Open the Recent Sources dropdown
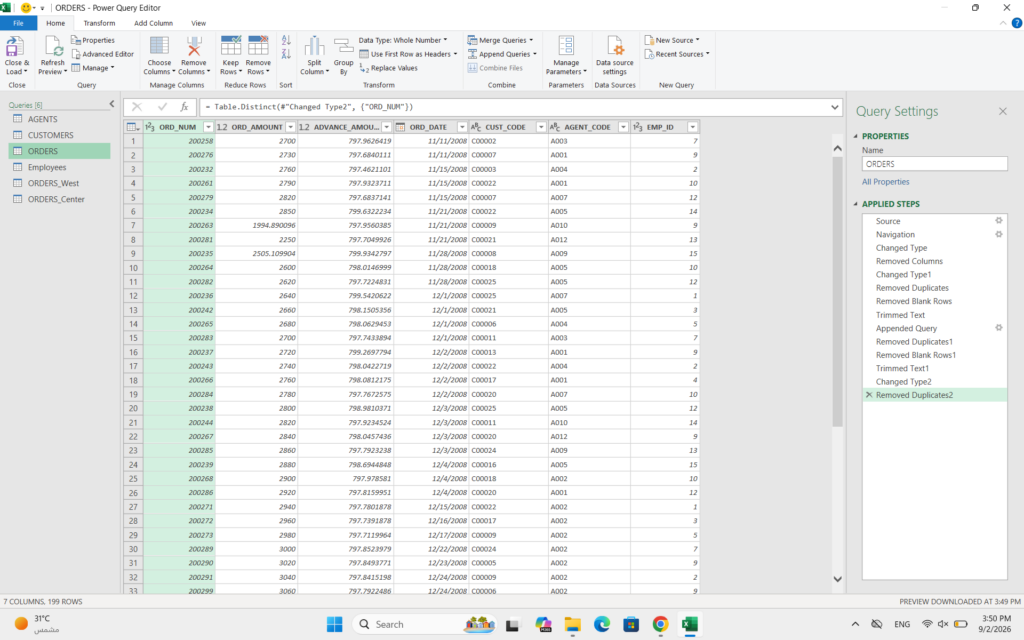This screenshot has height=640, width=1024. 677,54
